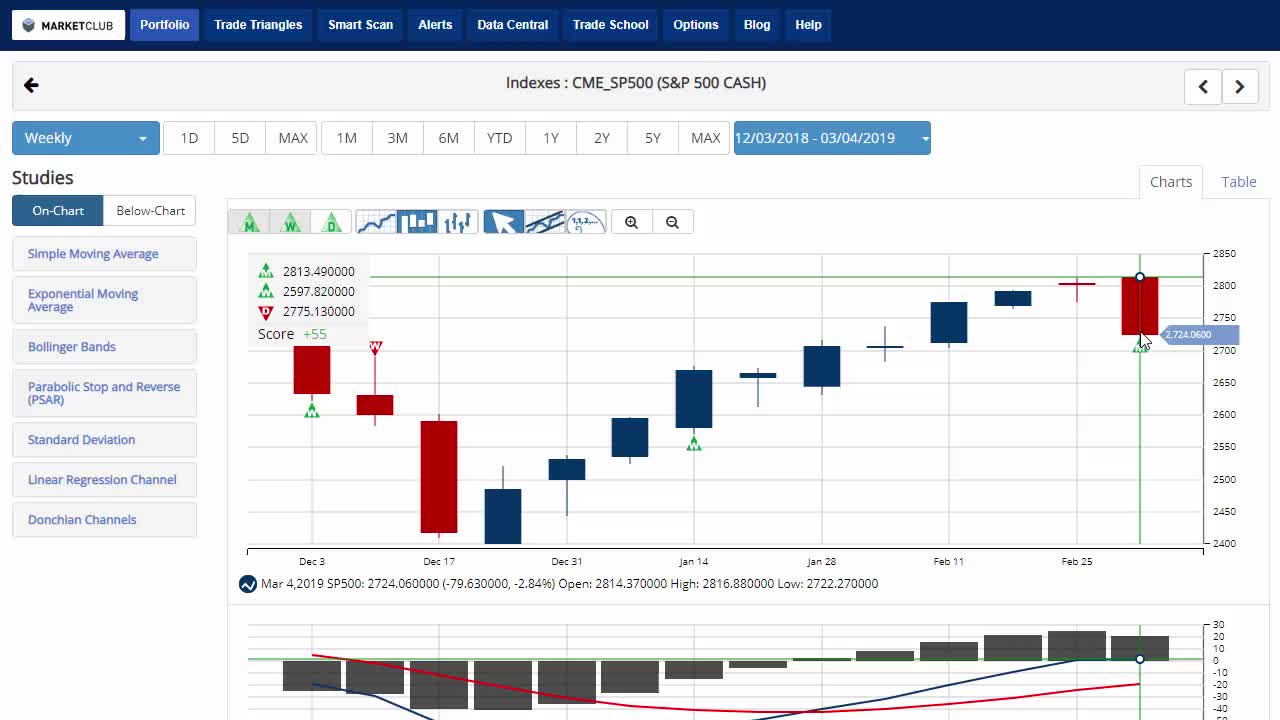Select MAX next to 5Y
The width and height of the screenshot is (1280, 720).
coord(705,138)
